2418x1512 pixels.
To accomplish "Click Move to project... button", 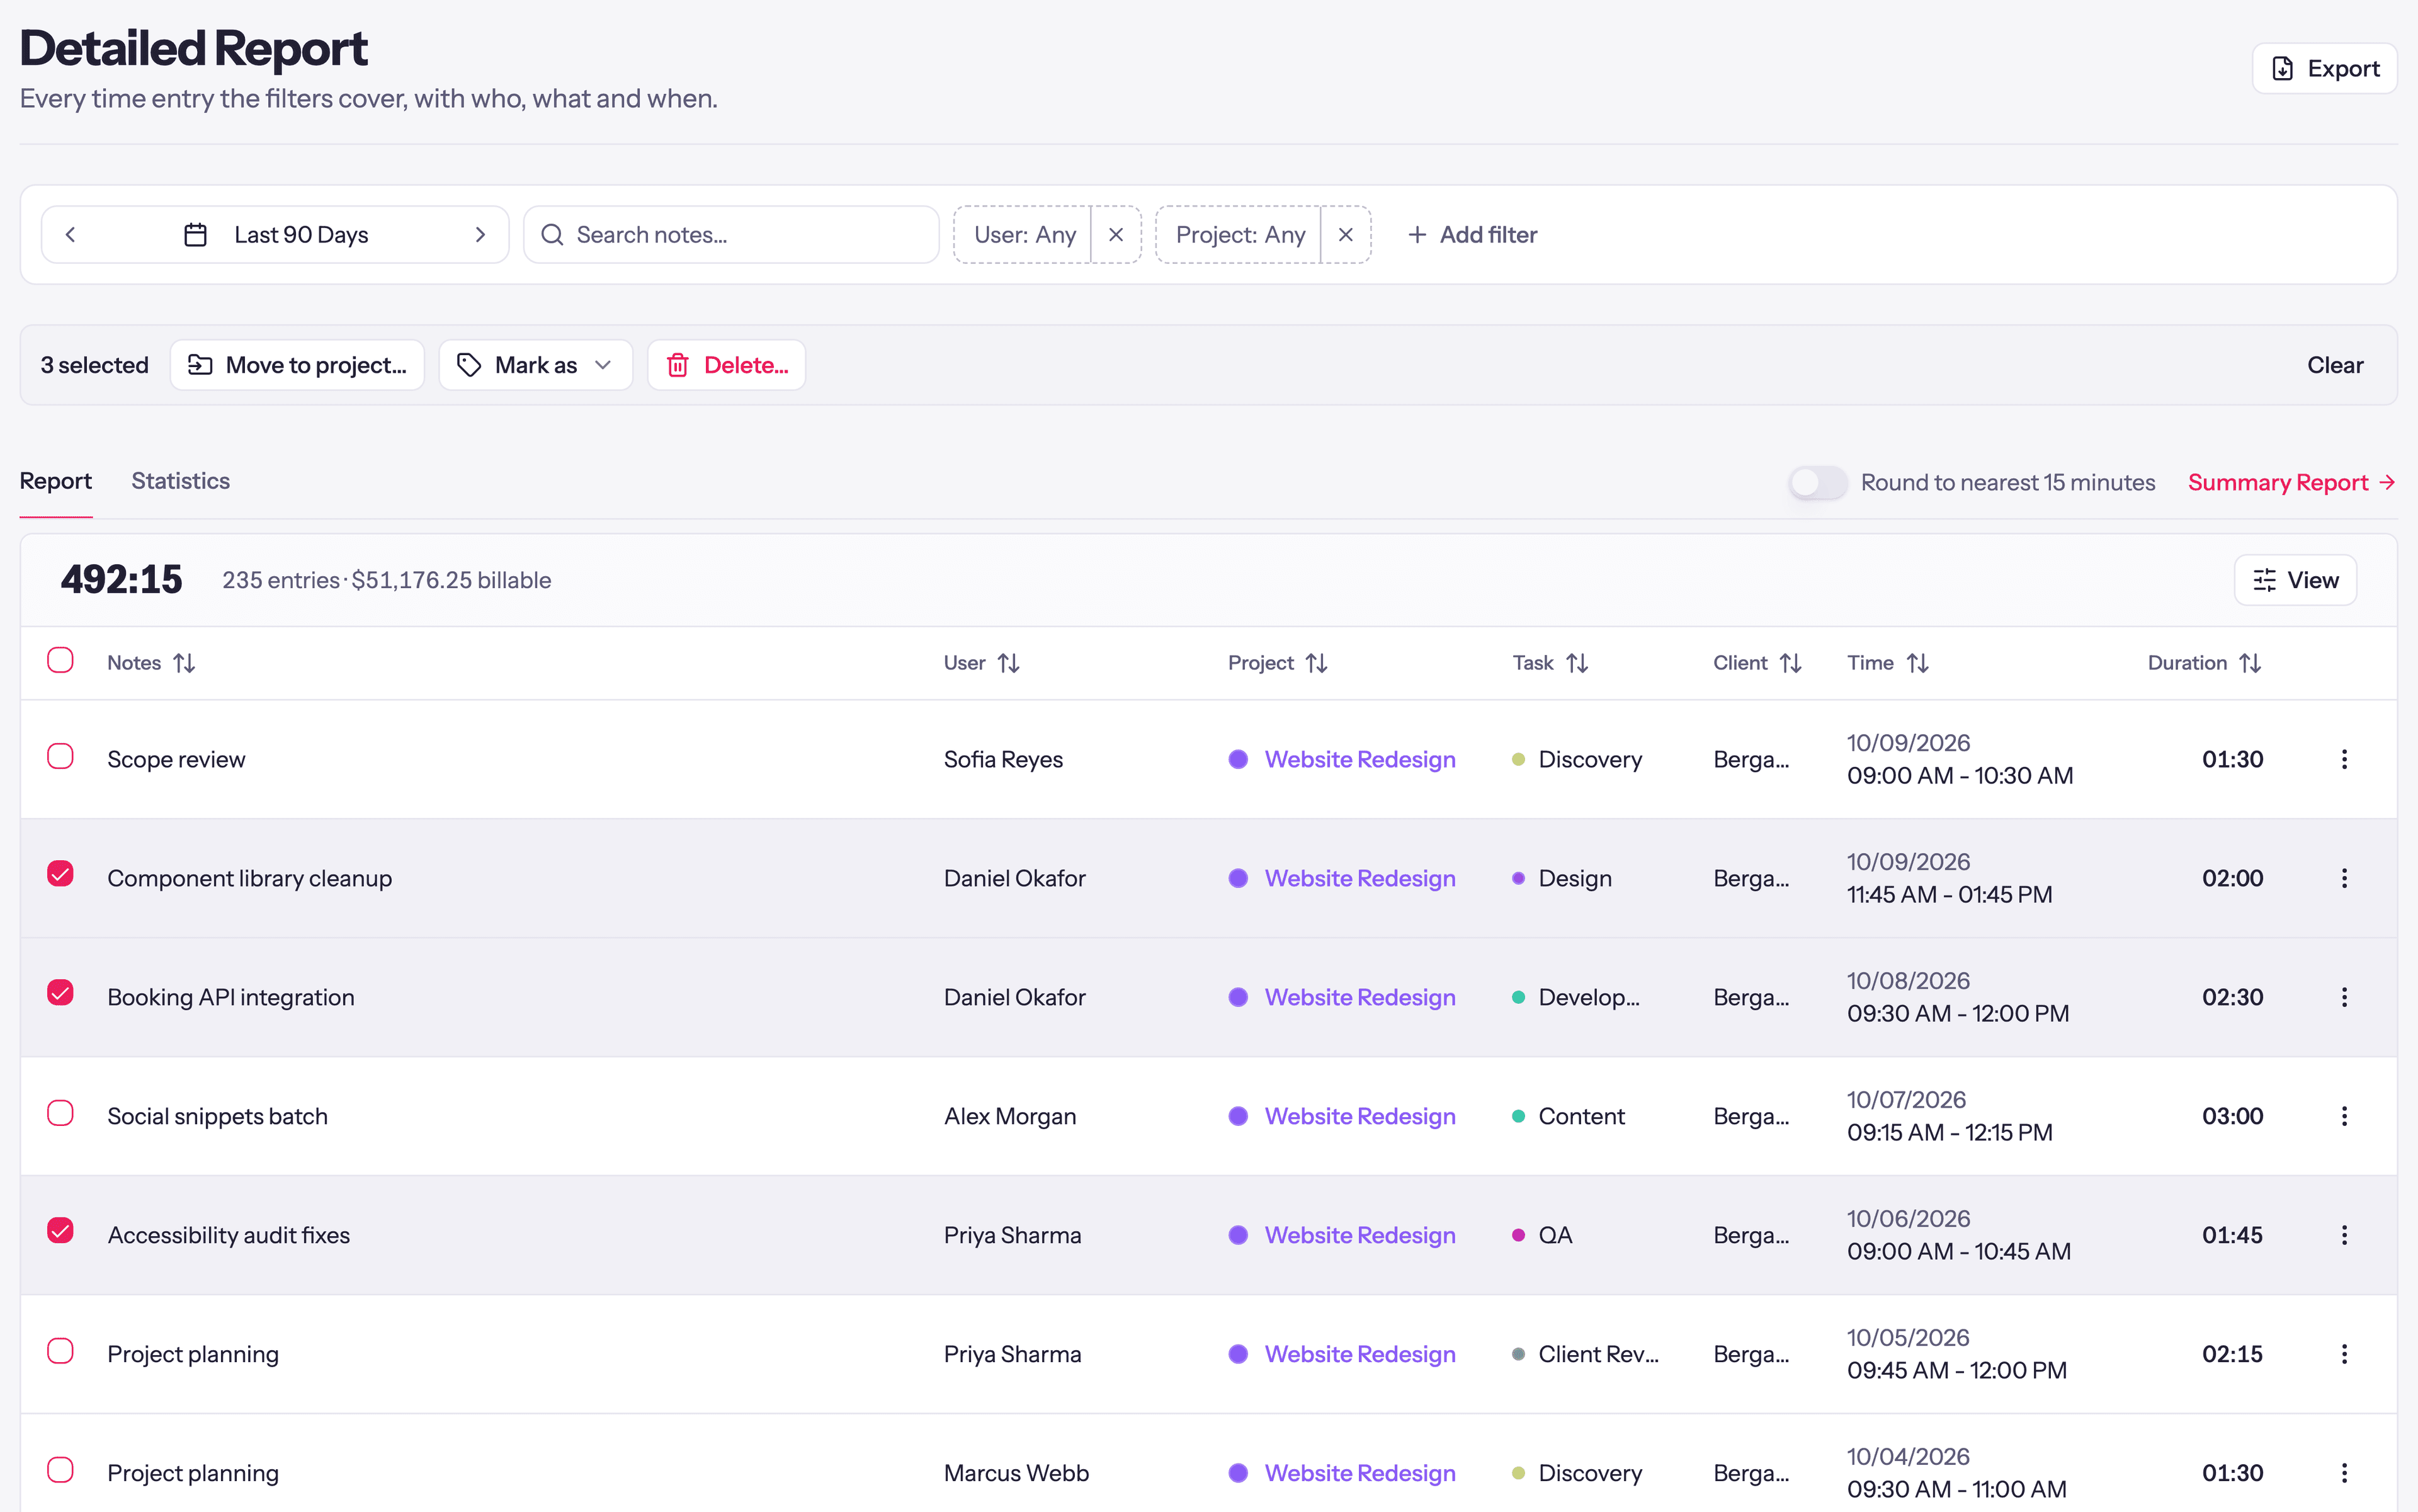I will point(298,365).
